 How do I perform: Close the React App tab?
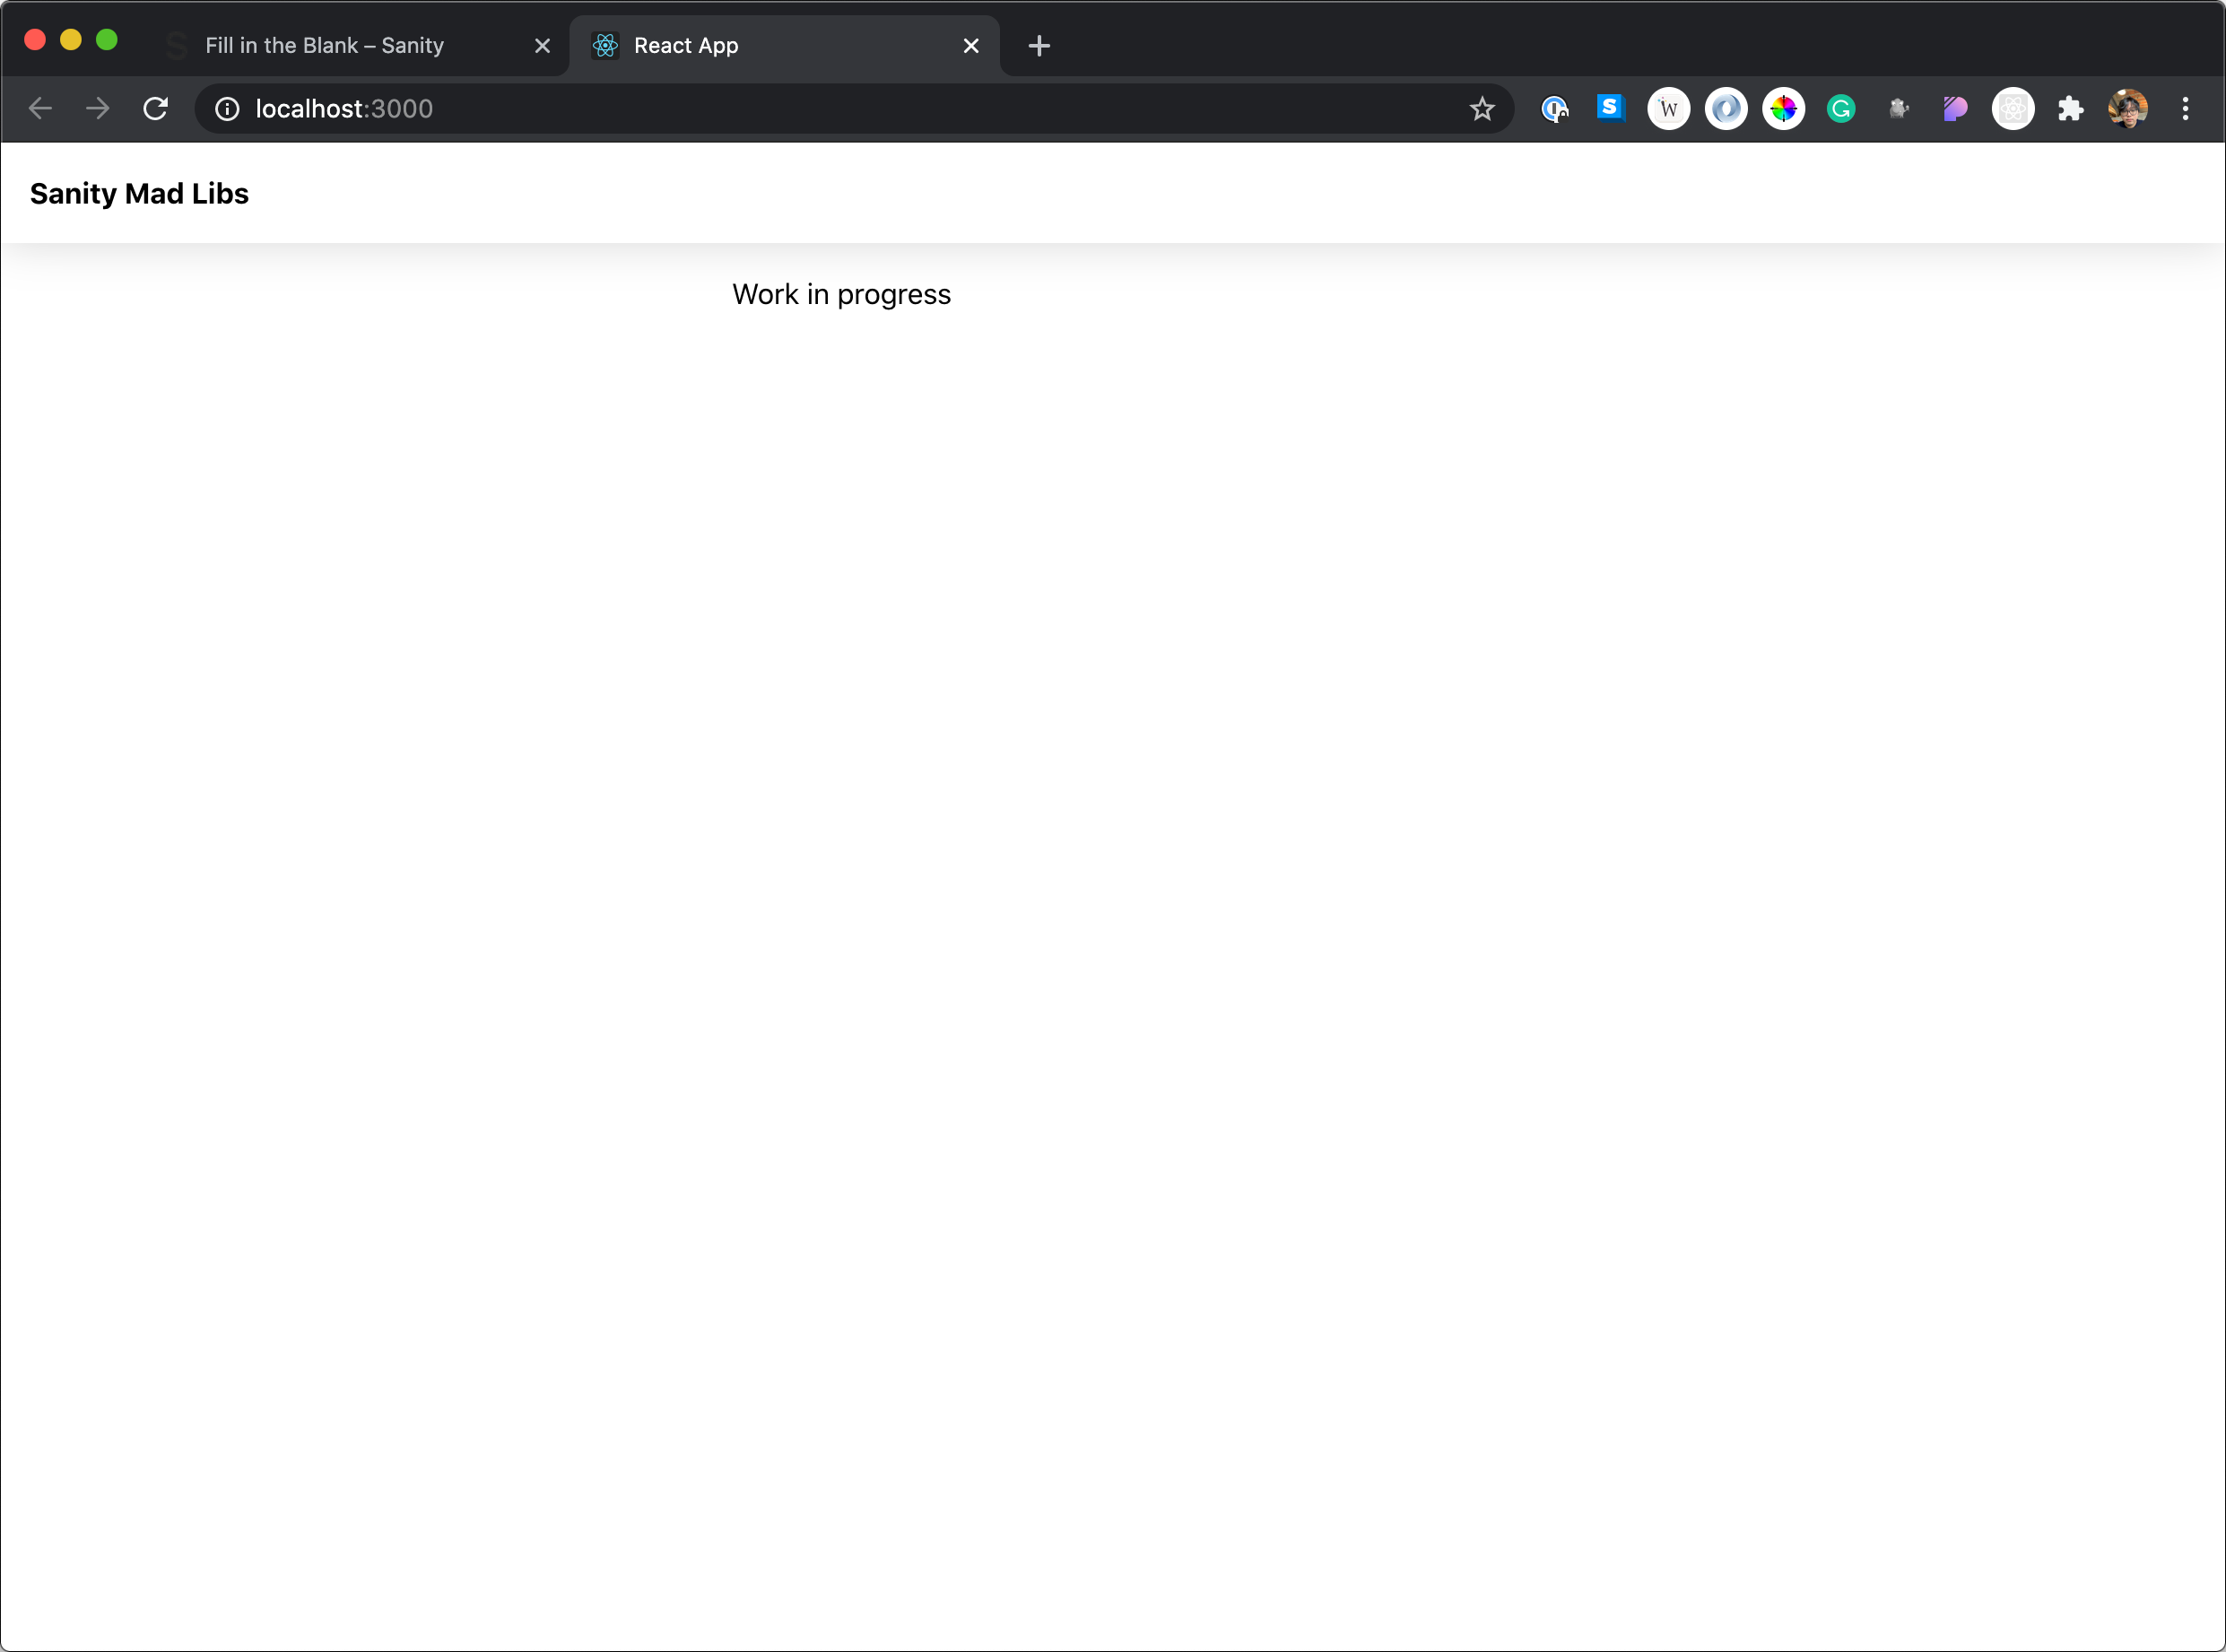click(971, 46)
